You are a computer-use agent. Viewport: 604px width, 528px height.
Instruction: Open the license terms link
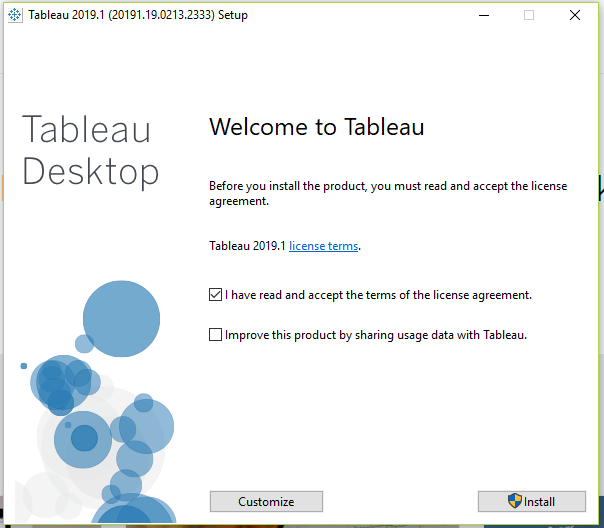(x=324, y=246)
